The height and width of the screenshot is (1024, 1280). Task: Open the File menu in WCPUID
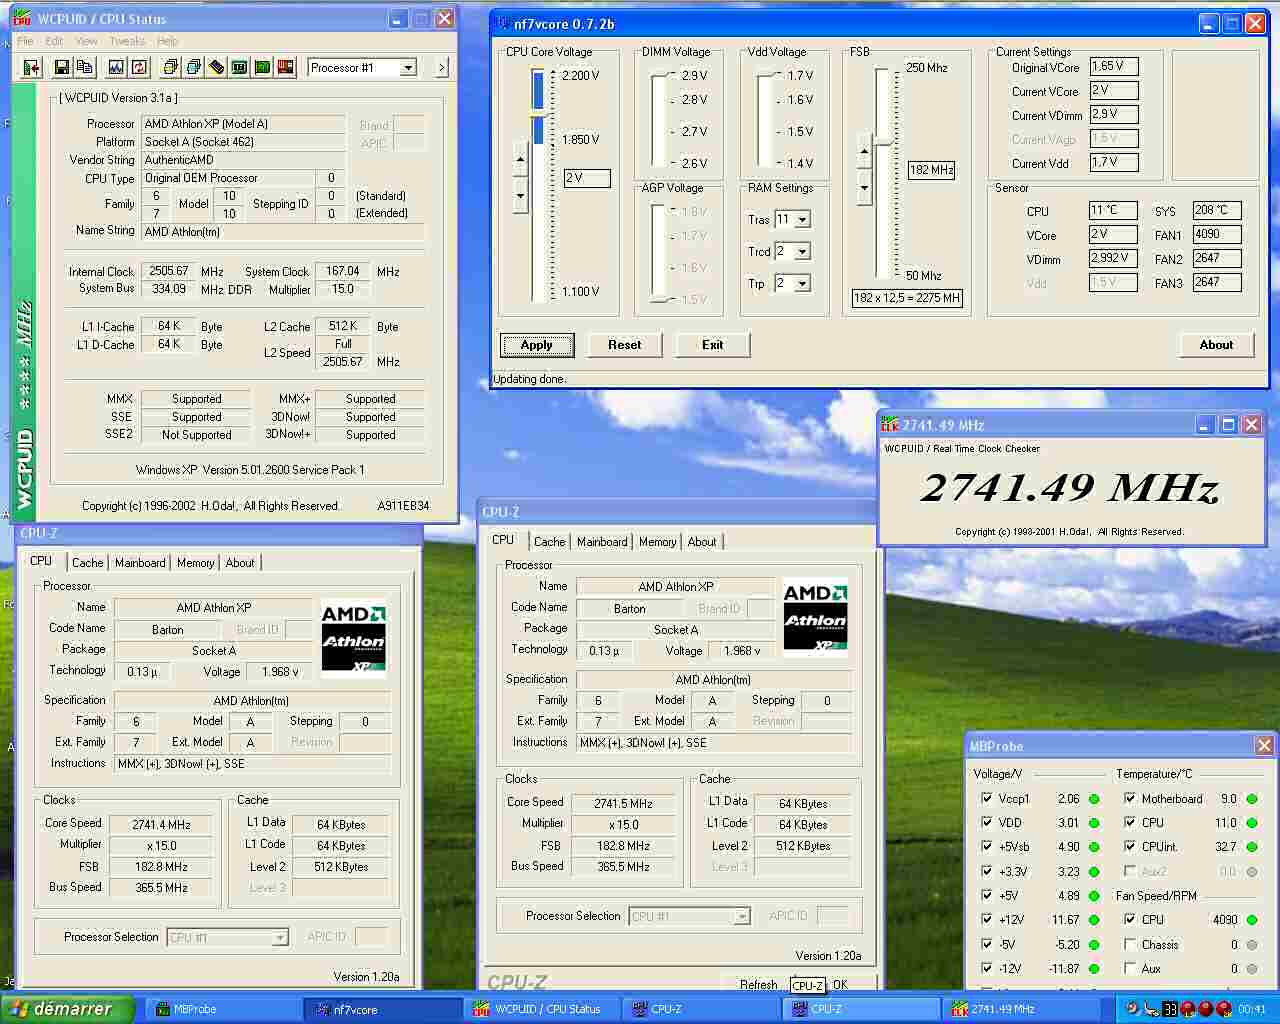pos(25,41)
